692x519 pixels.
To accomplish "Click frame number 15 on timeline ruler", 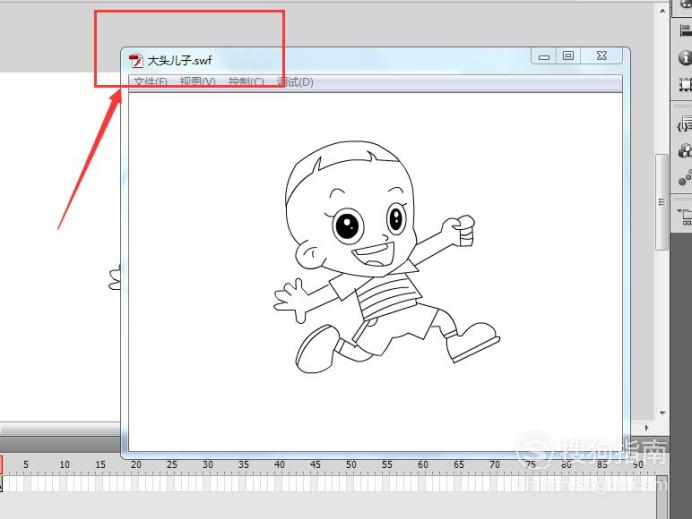I will tap(101, 464).
